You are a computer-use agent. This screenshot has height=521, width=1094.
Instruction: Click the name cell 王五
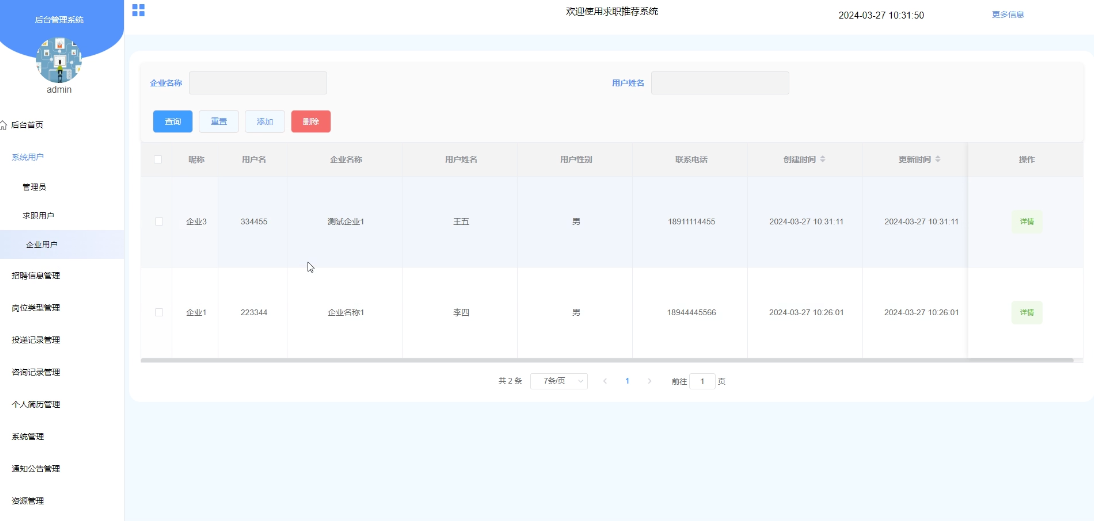(461, 222)
